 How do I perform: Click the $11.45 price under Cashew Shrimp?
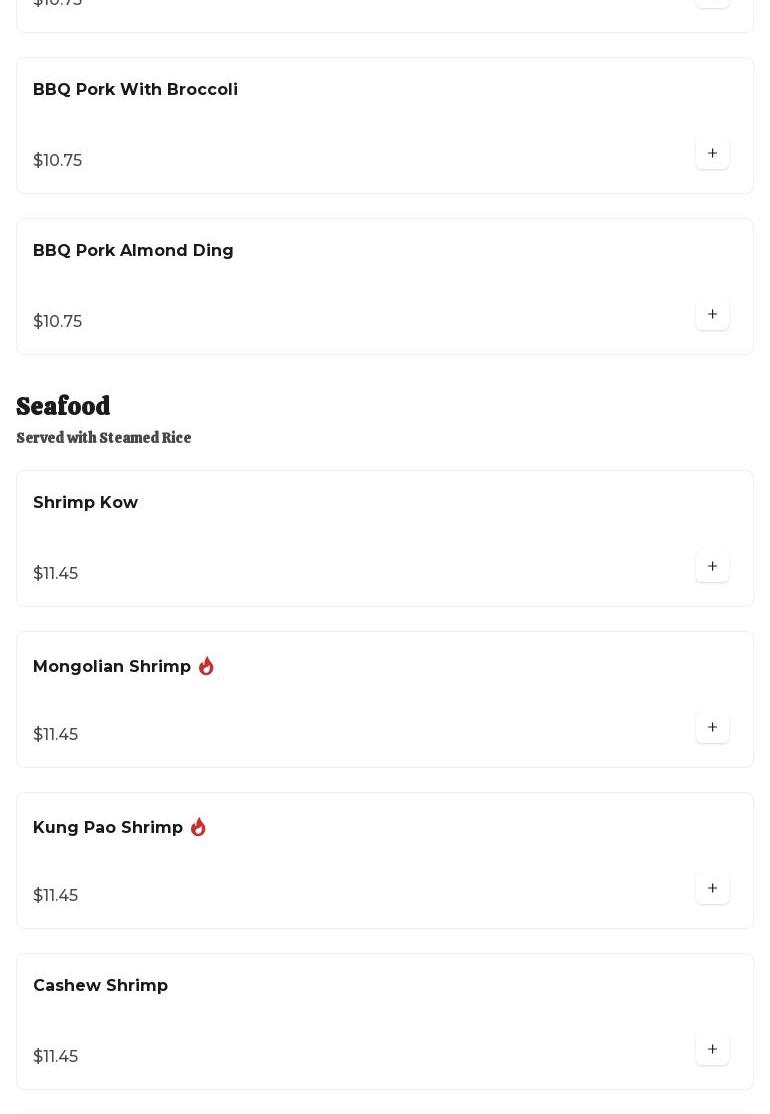click(55, 1057)
